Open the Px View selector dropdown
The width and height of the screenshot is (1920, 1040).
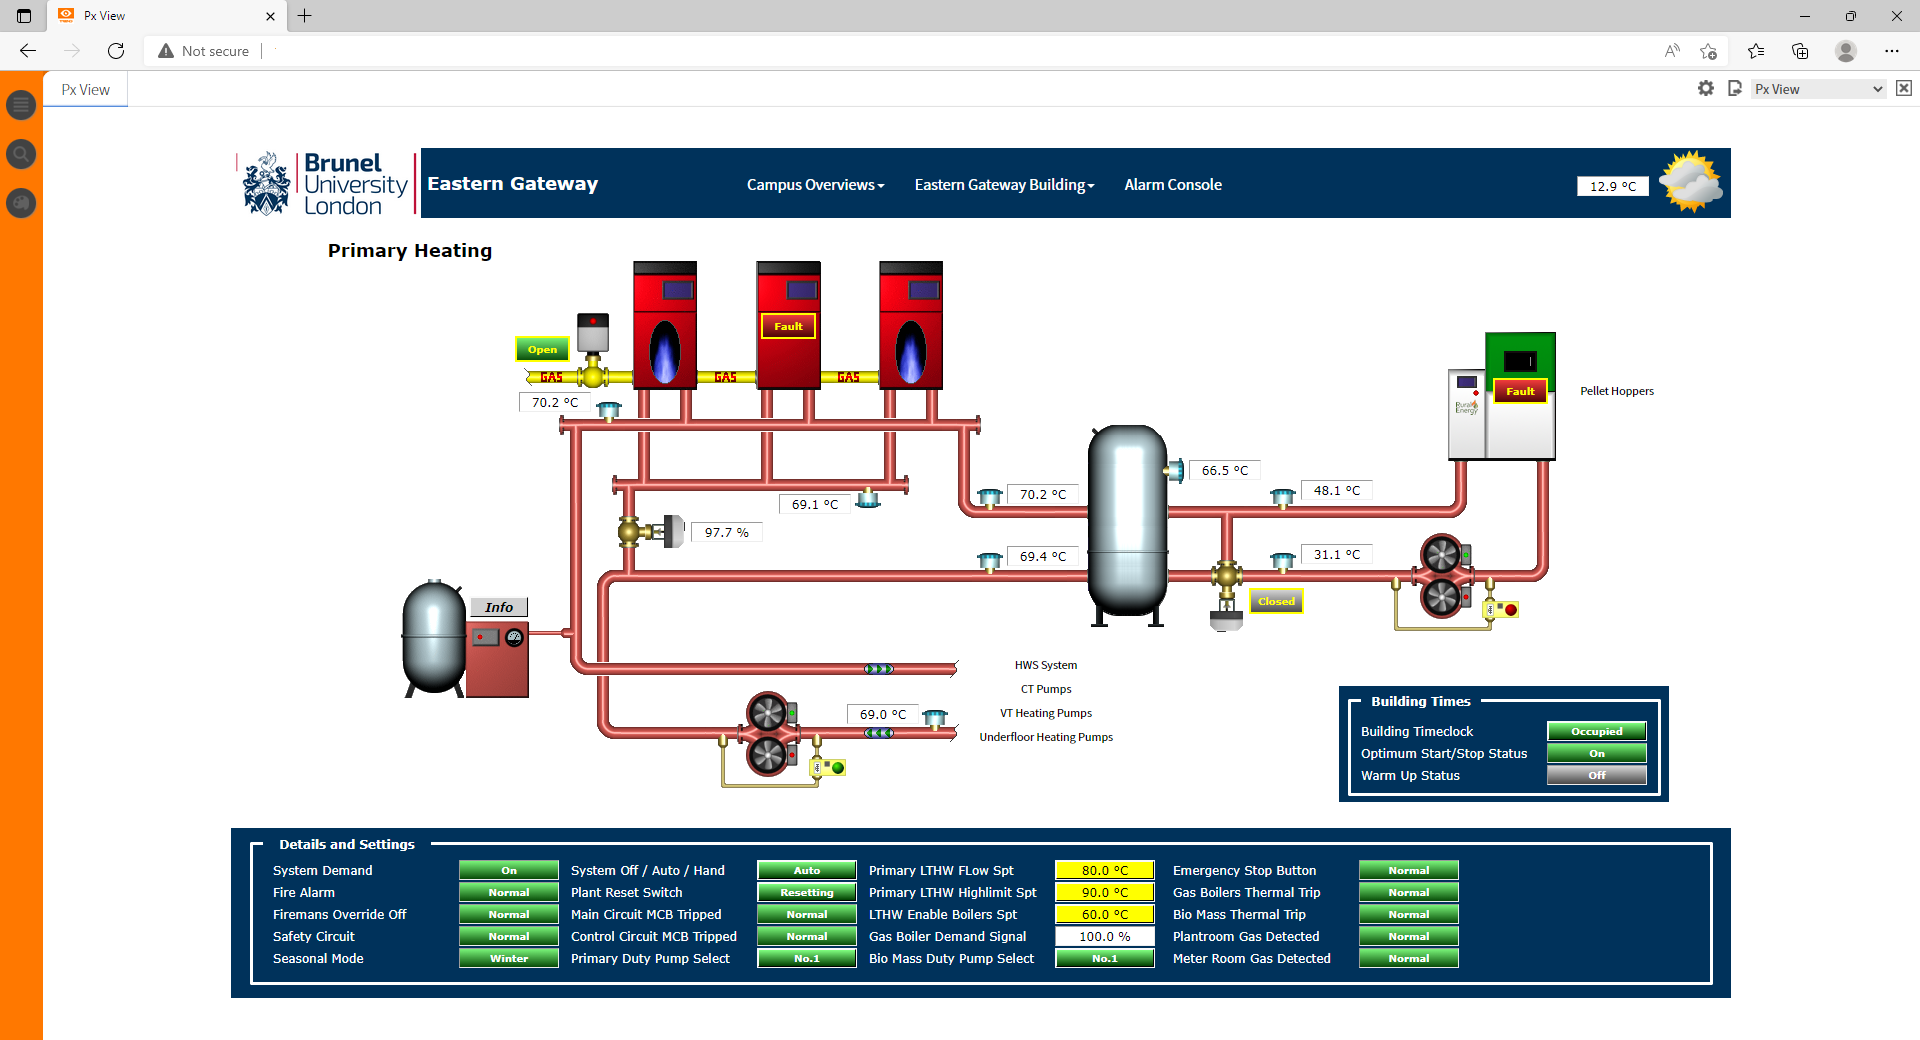pos(1817,89)
